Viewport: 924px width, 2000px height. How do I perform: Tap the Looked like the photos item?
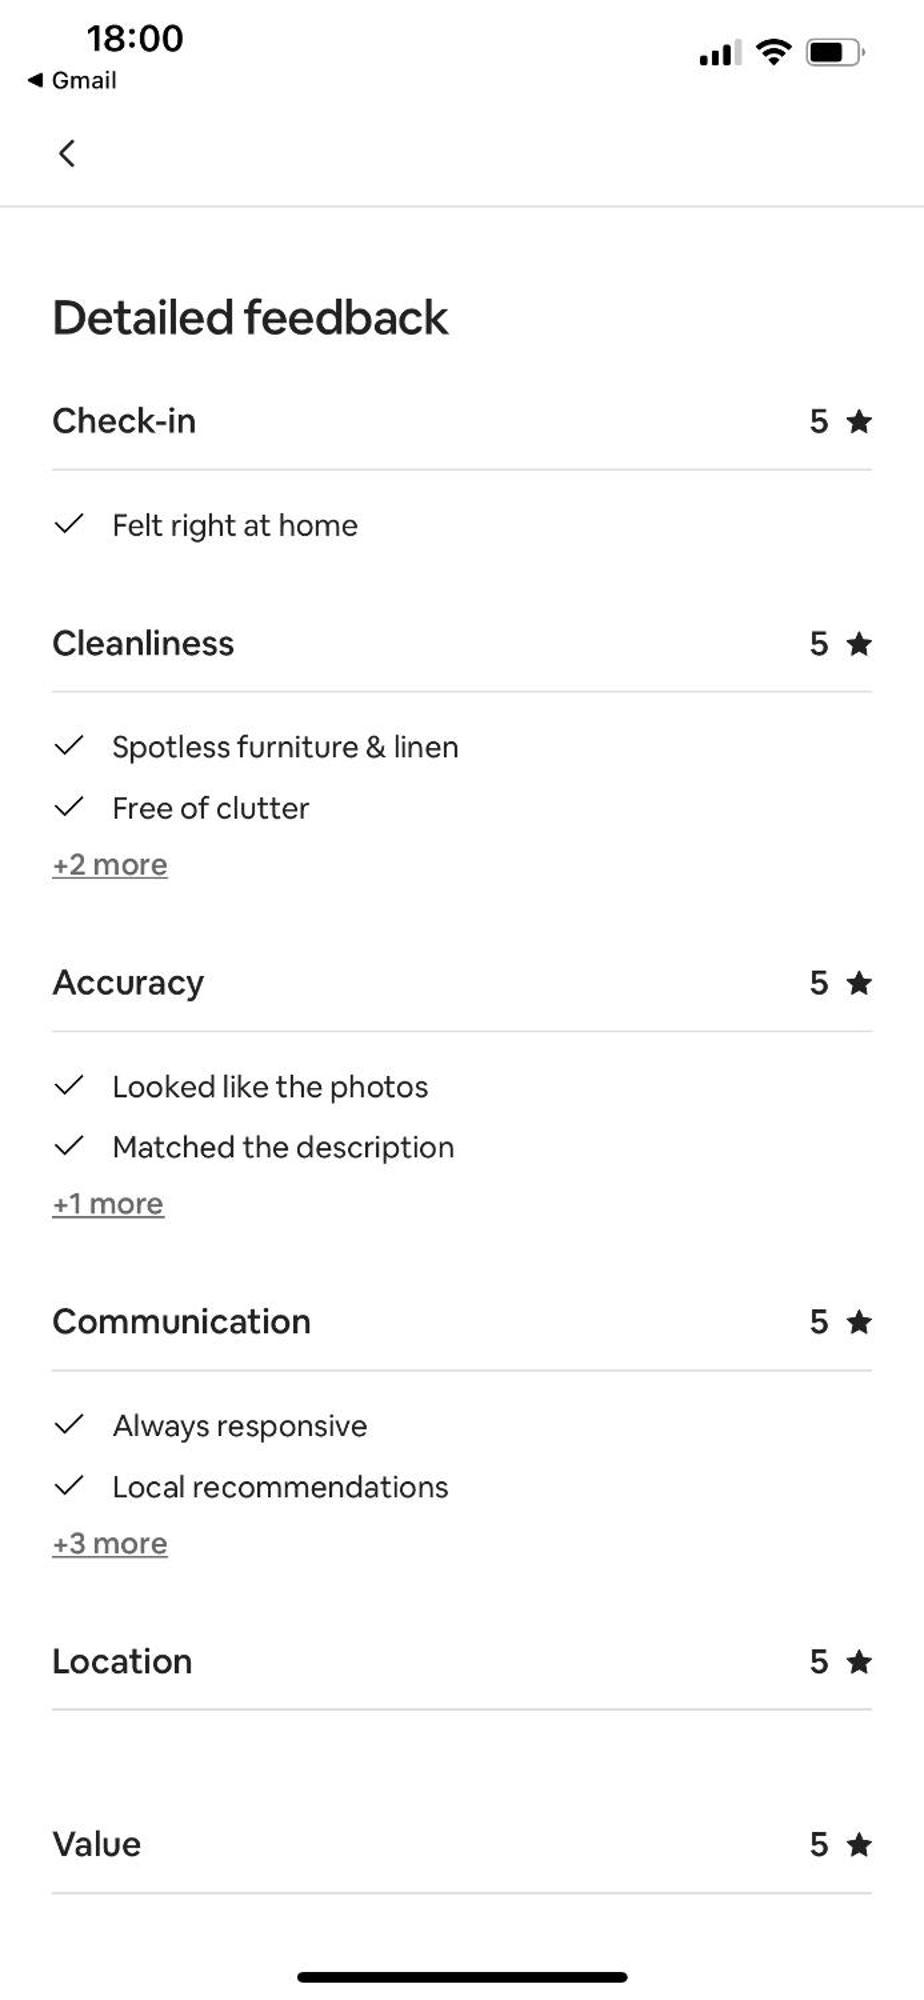(270, 1087)
